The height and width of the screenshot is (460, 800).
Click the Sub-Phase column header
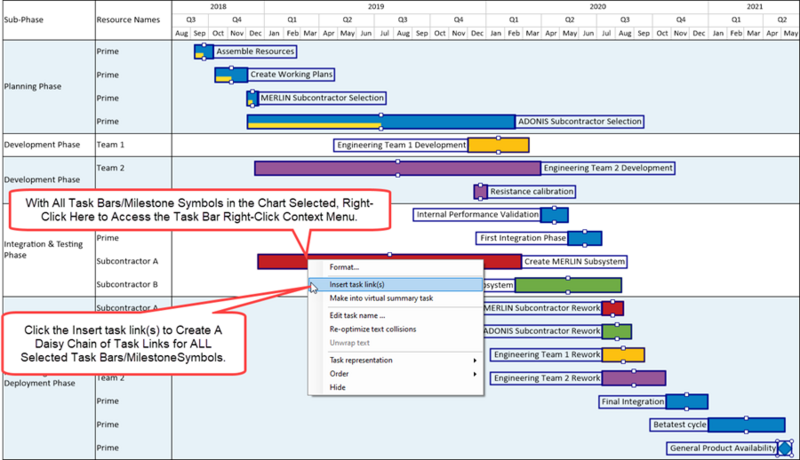point(23,20)
